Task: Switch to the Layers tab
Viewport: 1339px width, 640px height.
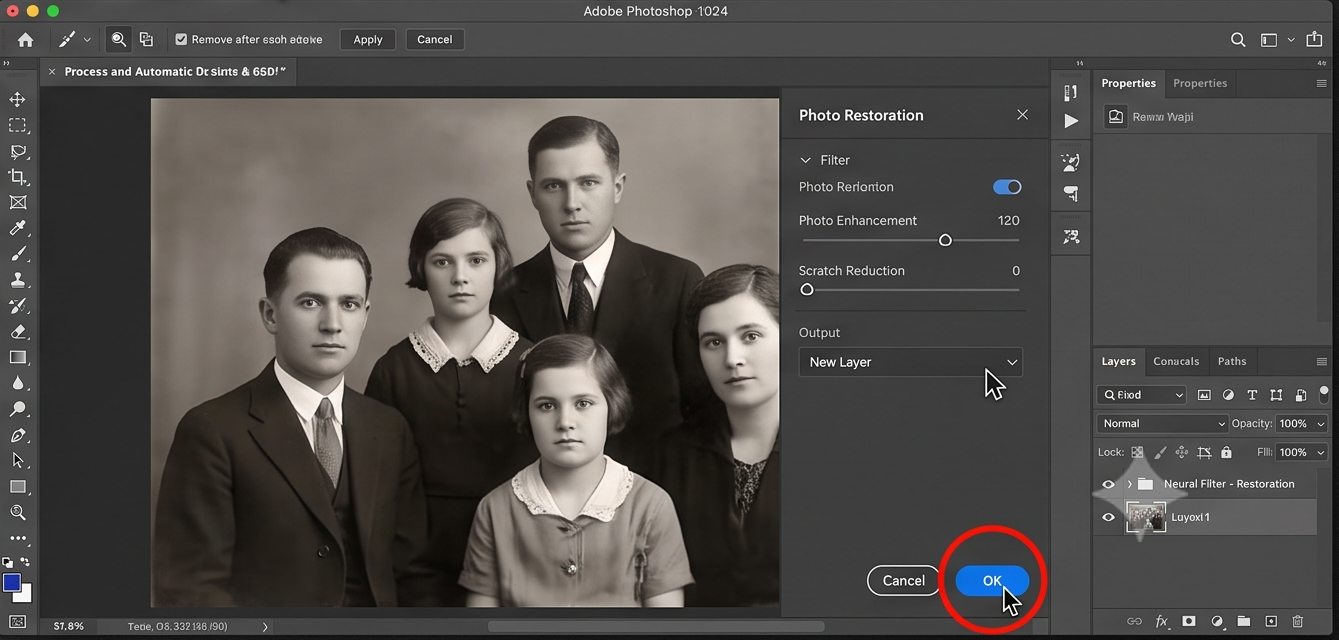Action: tap(1118, 361)
